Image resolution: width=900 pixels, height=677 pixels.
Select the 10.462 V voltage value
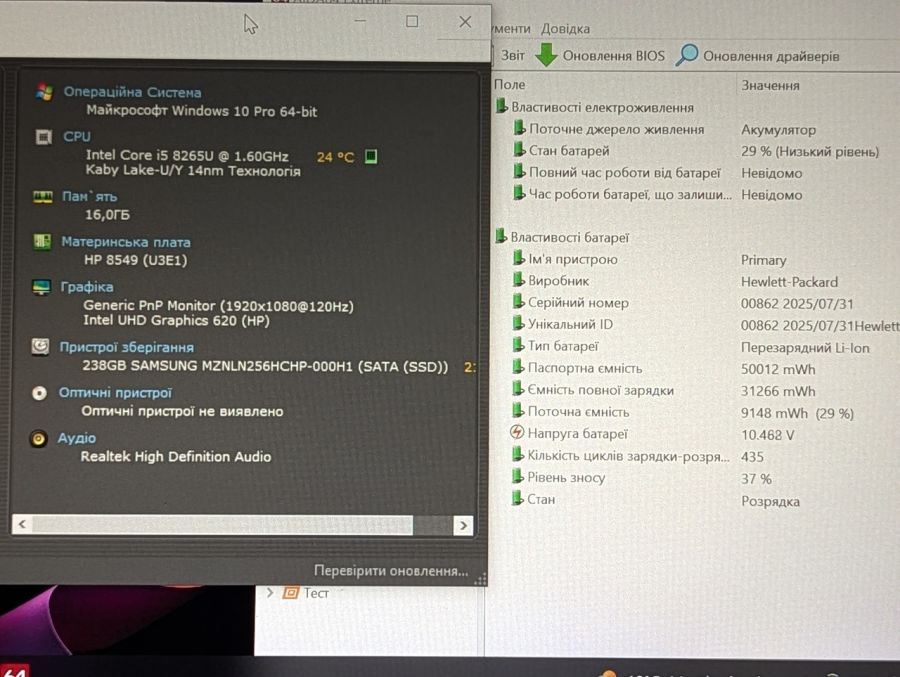coord(767,435)
